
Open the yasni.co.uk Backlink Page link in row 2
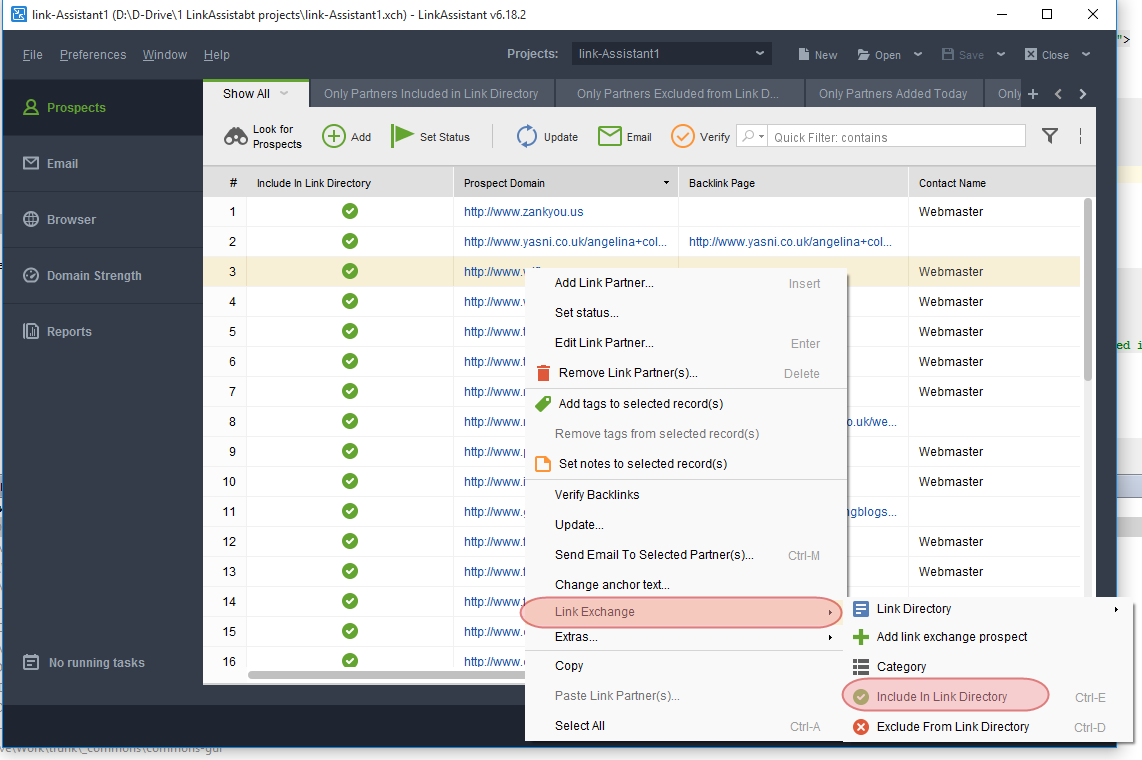[x=790, y=242]
